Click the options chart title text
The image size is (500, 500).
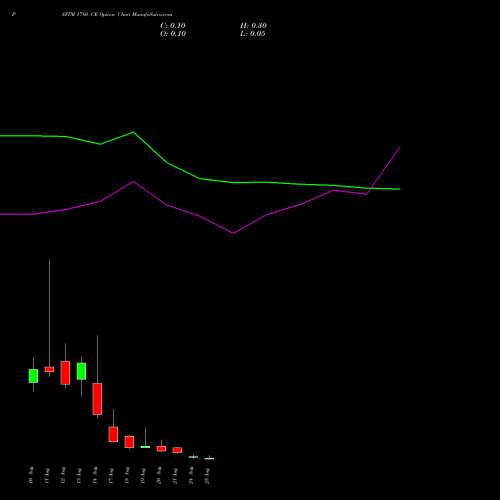pos(117,14)
